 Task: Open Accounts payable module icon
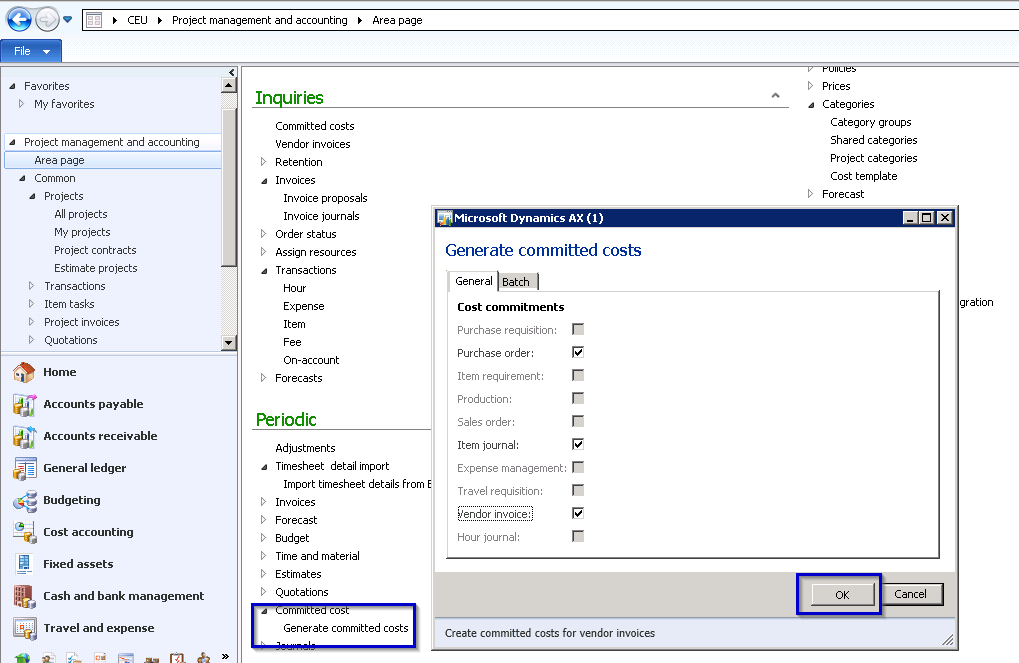click(x=24, y=404)
